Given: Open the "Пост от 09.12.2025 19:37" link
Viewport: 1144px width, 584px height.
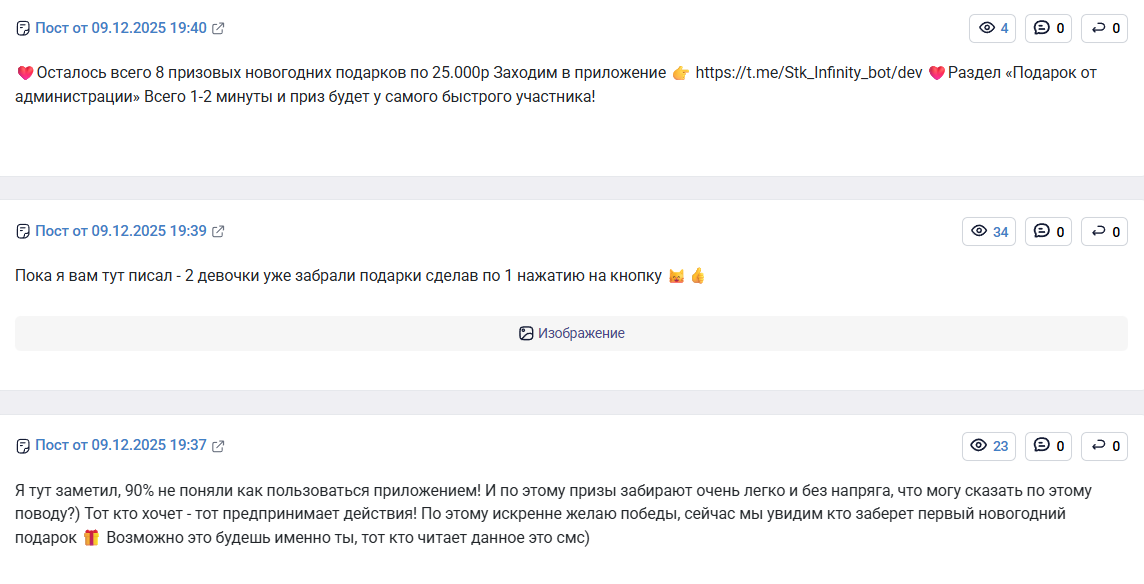Looking at the screenshot, I should pyautogui.click(x=121, y=445).
